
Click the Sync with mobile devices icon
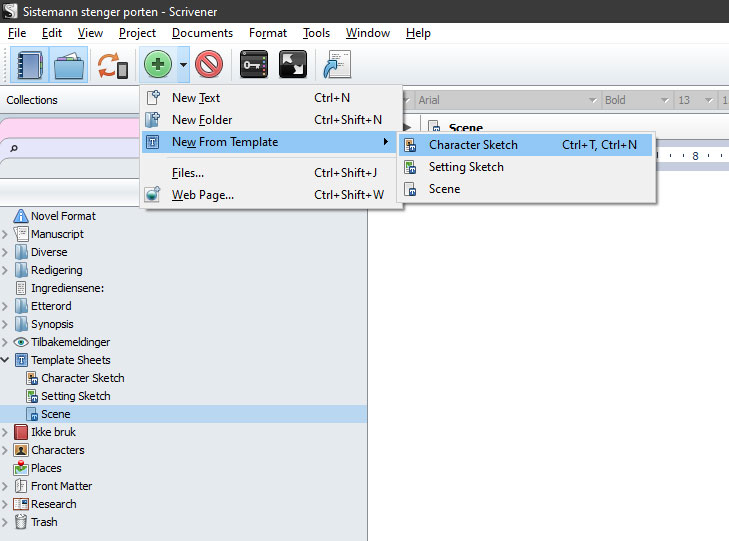coord(112,66)
